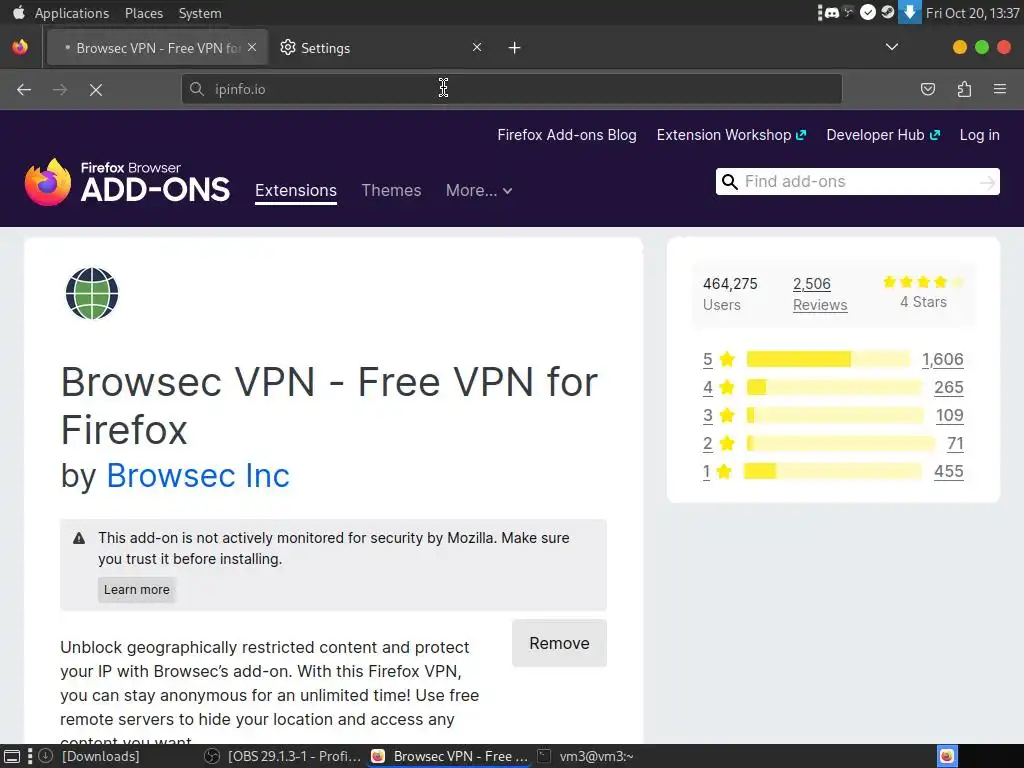Click the 5-star rating bar
This screenshot has width=1024, height=768.
click(x=828, y=359)
